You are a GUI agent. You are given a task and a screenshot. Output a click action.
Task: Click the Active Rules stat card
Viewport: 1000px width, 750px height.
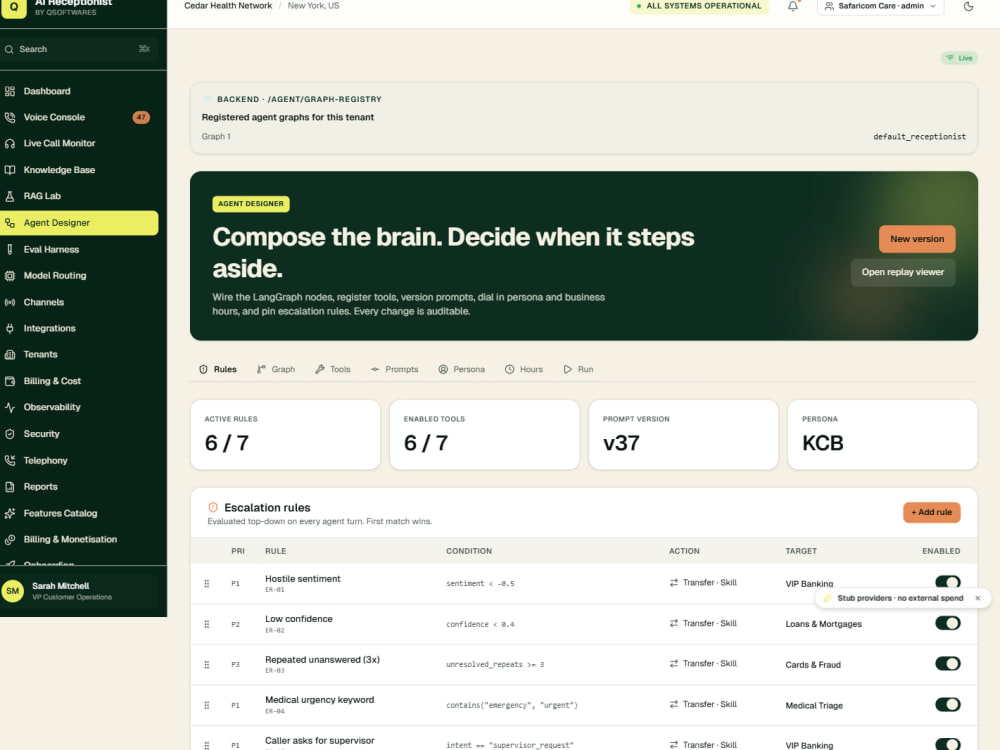286,435
